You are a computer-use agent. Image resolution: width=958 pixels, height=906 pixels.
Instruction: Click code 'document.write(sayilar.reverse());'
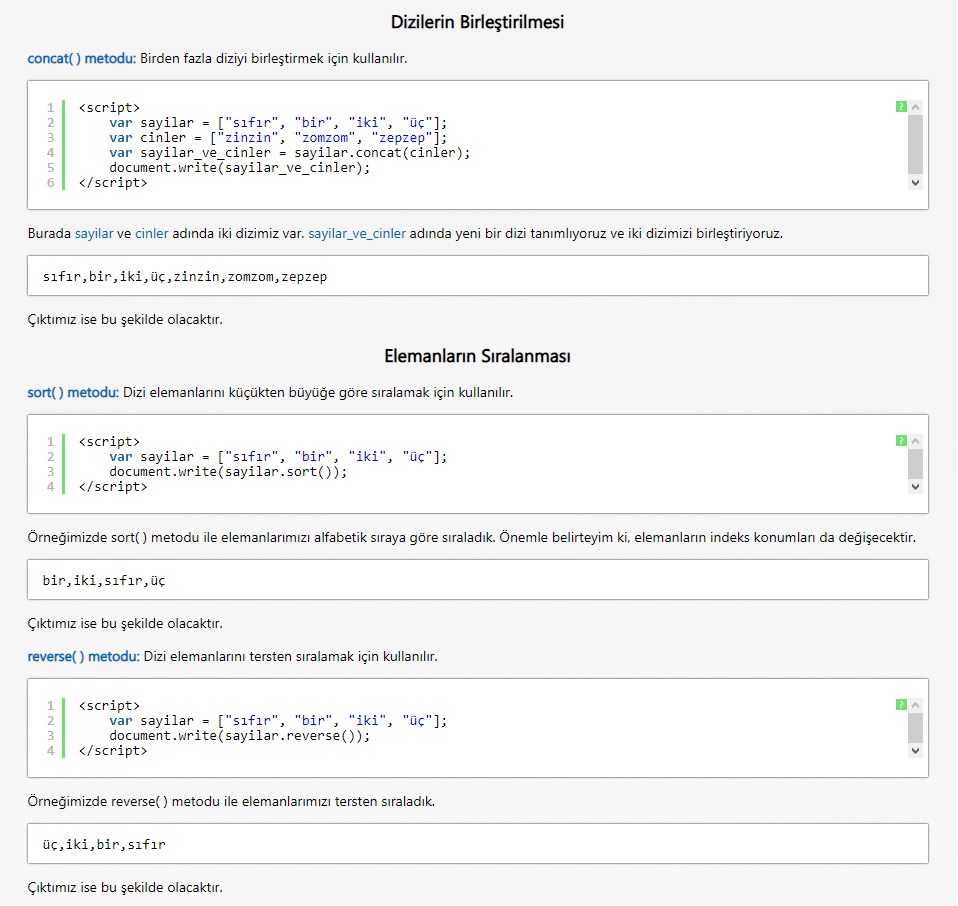240,736
